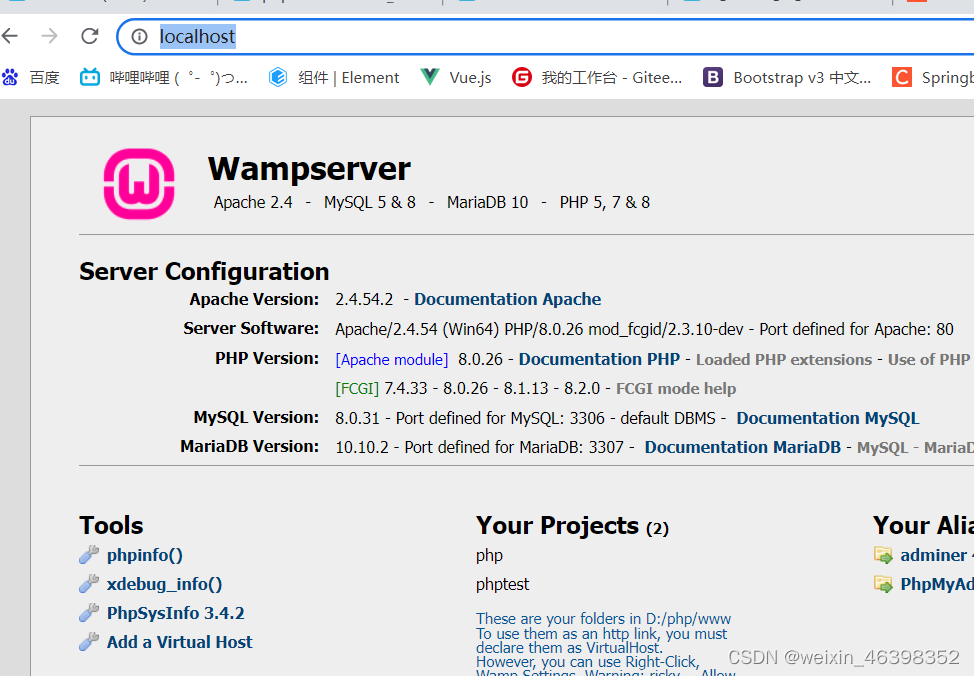Click the Vue.js logo bookmark icon
Screen dimensions: 974x676
[x=430, y=77]
